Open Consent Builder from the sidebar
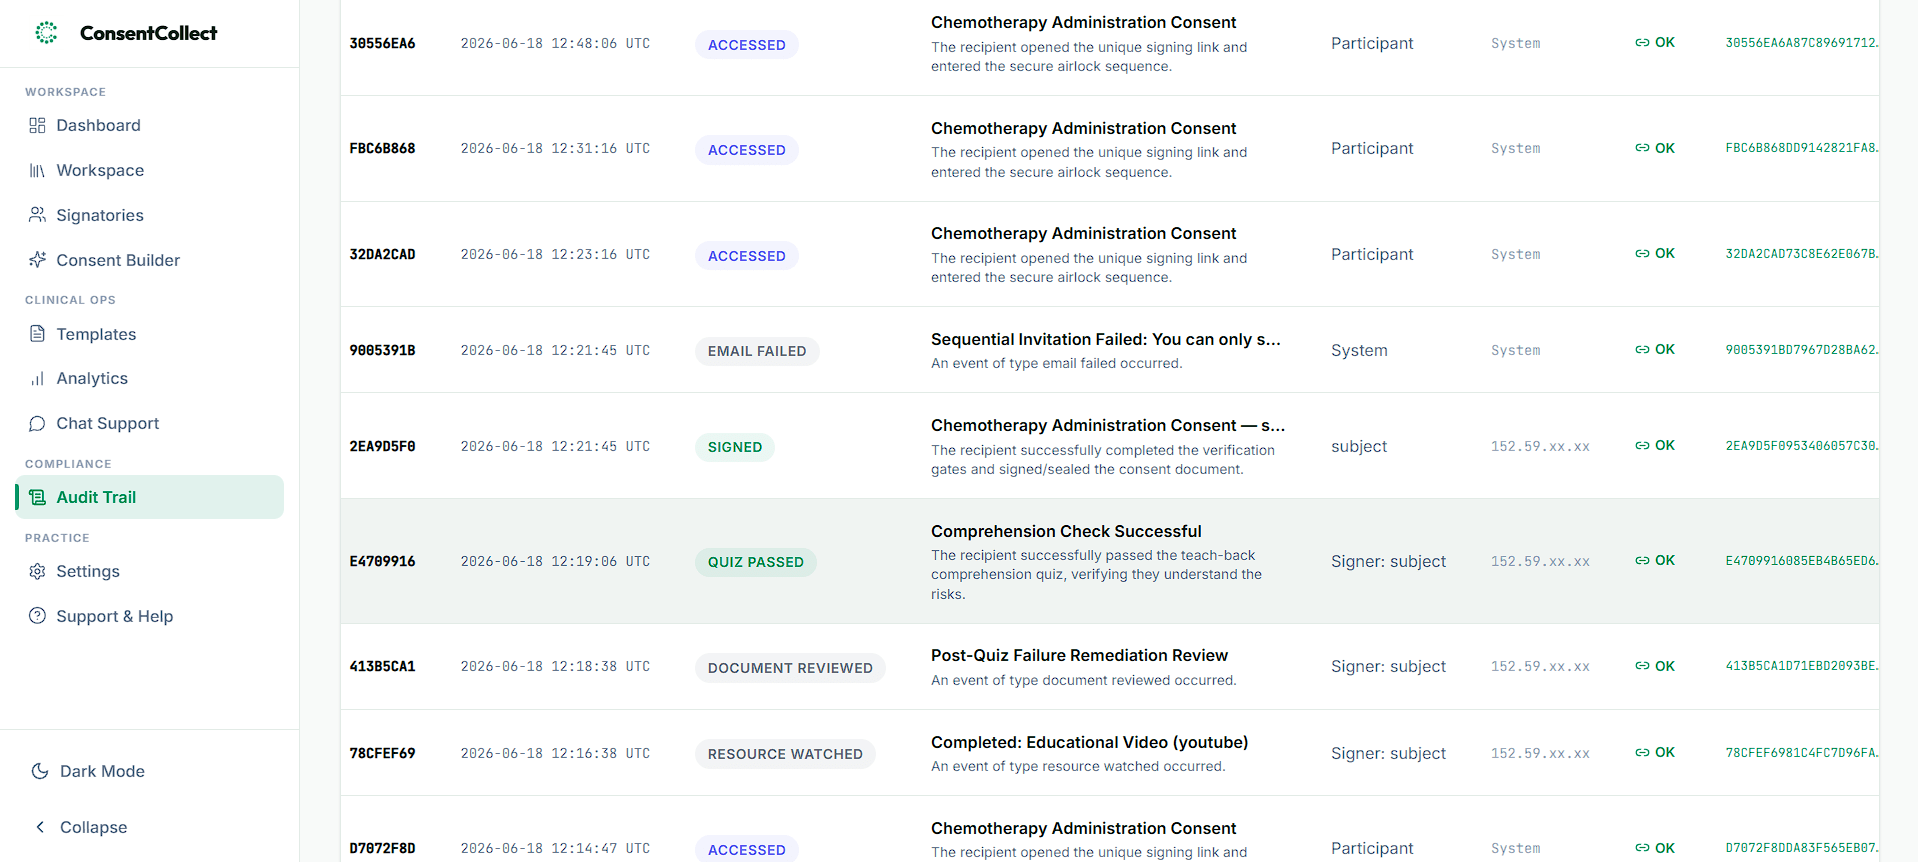This screenshot has width=1918, height=862. point(150,260)
